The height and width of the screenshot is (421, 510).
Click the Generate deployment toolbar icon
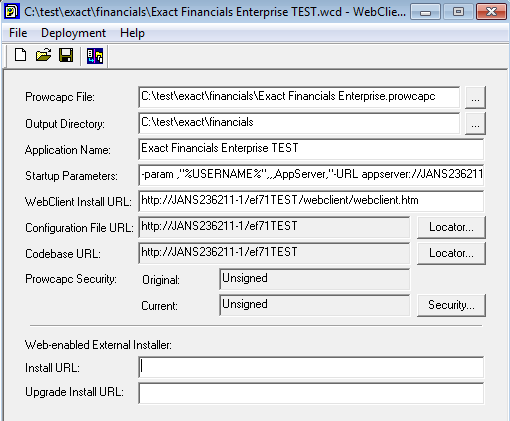point(95,56)
